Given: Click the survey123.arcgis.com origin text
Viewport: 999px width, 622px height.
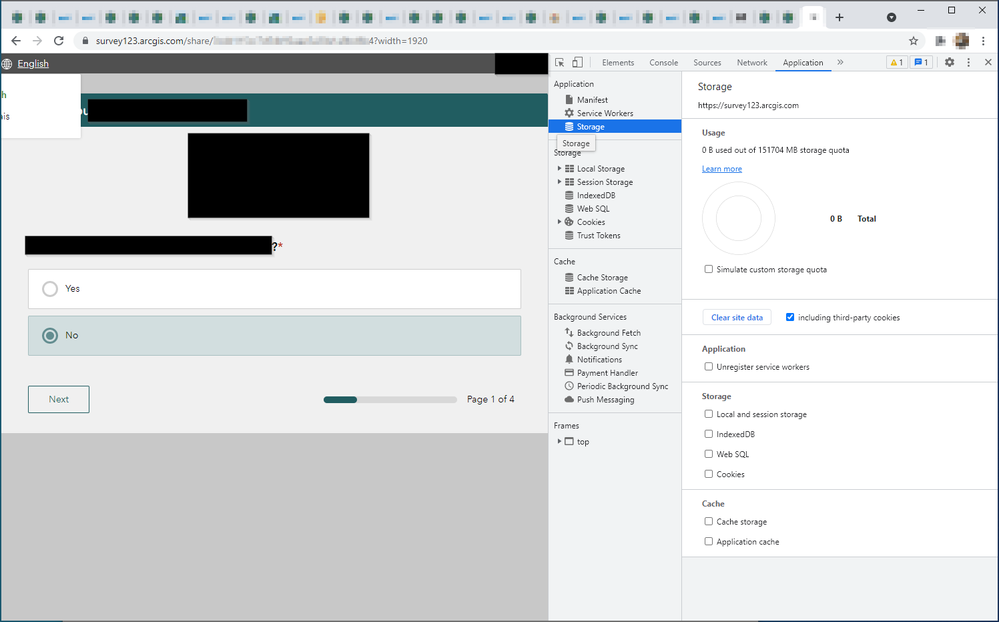Looking at the screenshot, I should tap(748, 106).
